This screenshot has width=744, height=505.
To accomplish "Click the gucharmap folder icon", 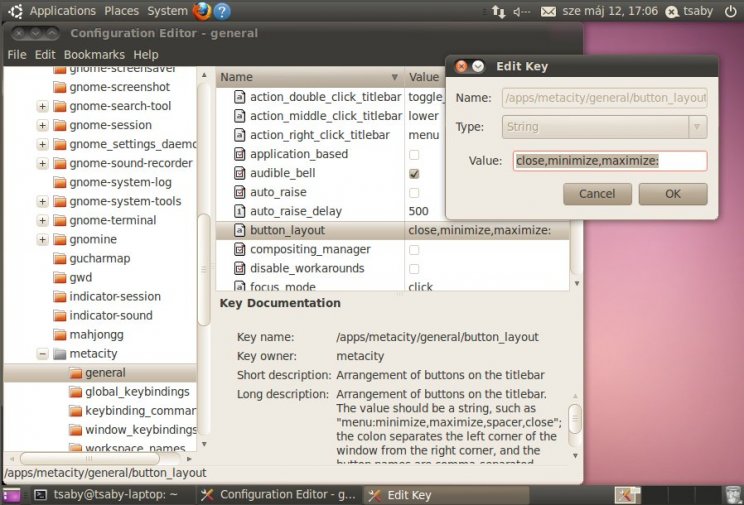I will (60, 259).
